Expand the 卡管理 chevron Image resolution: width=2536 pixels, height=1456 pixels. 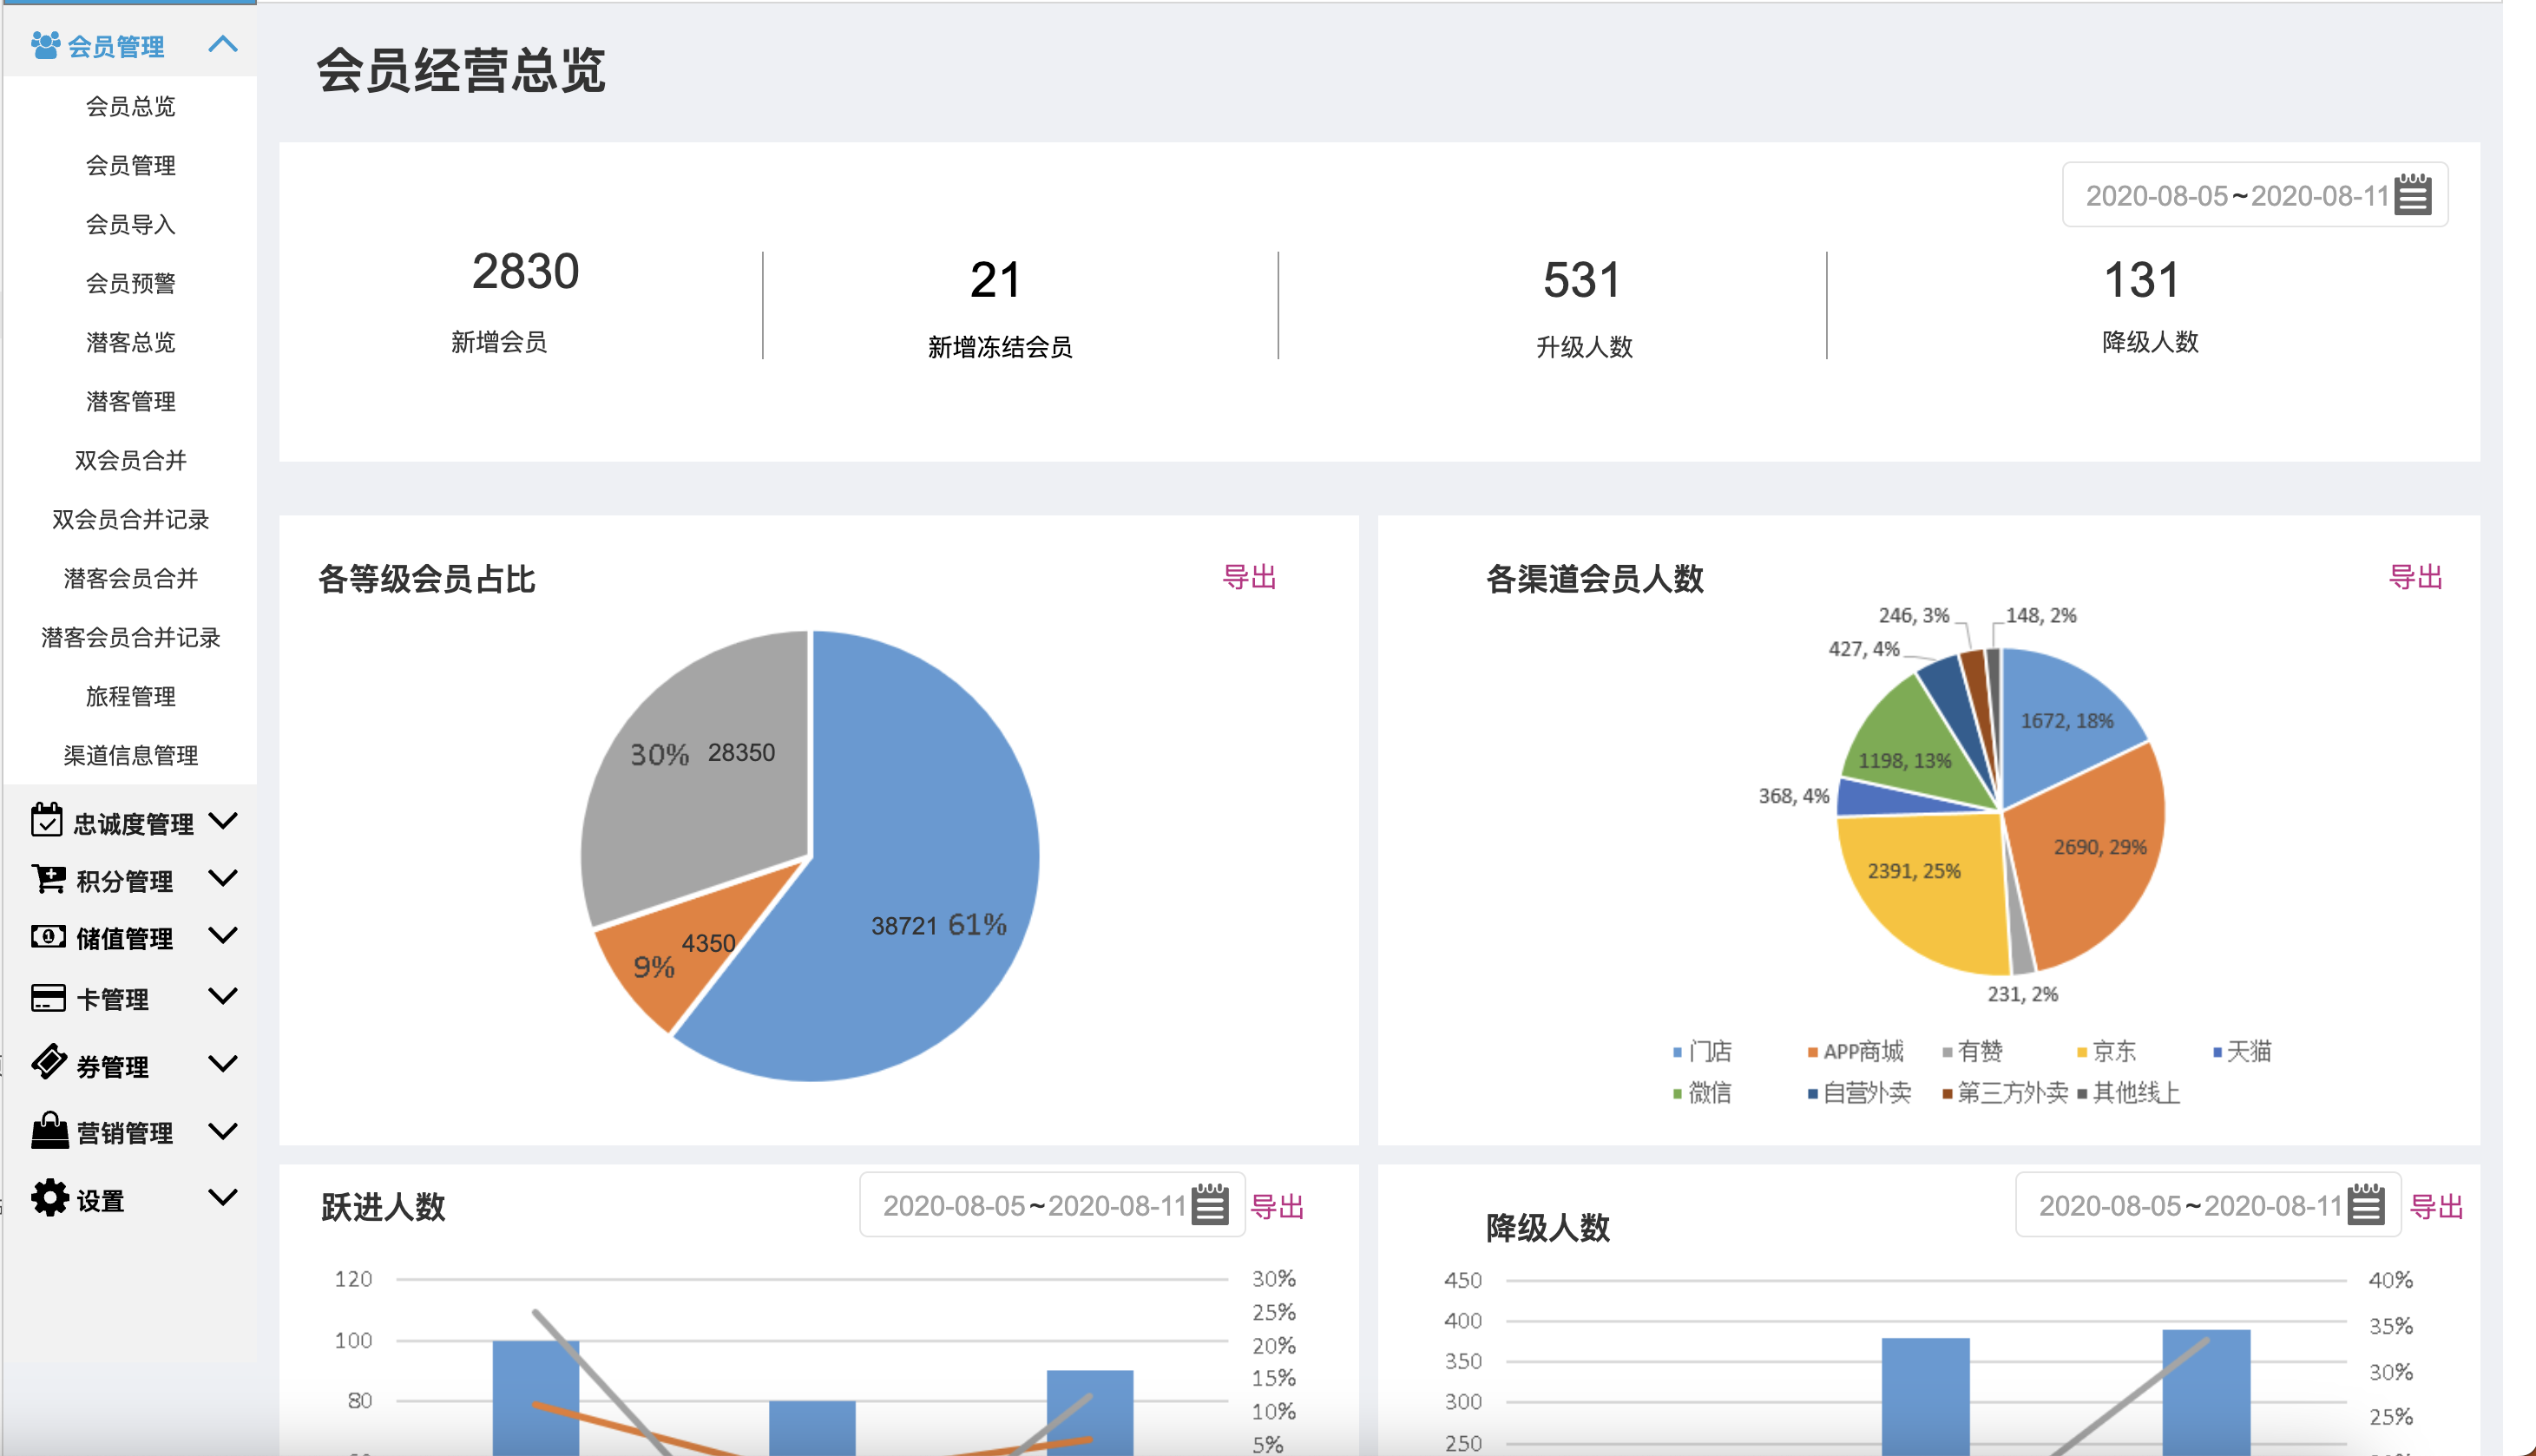(223, 996)
